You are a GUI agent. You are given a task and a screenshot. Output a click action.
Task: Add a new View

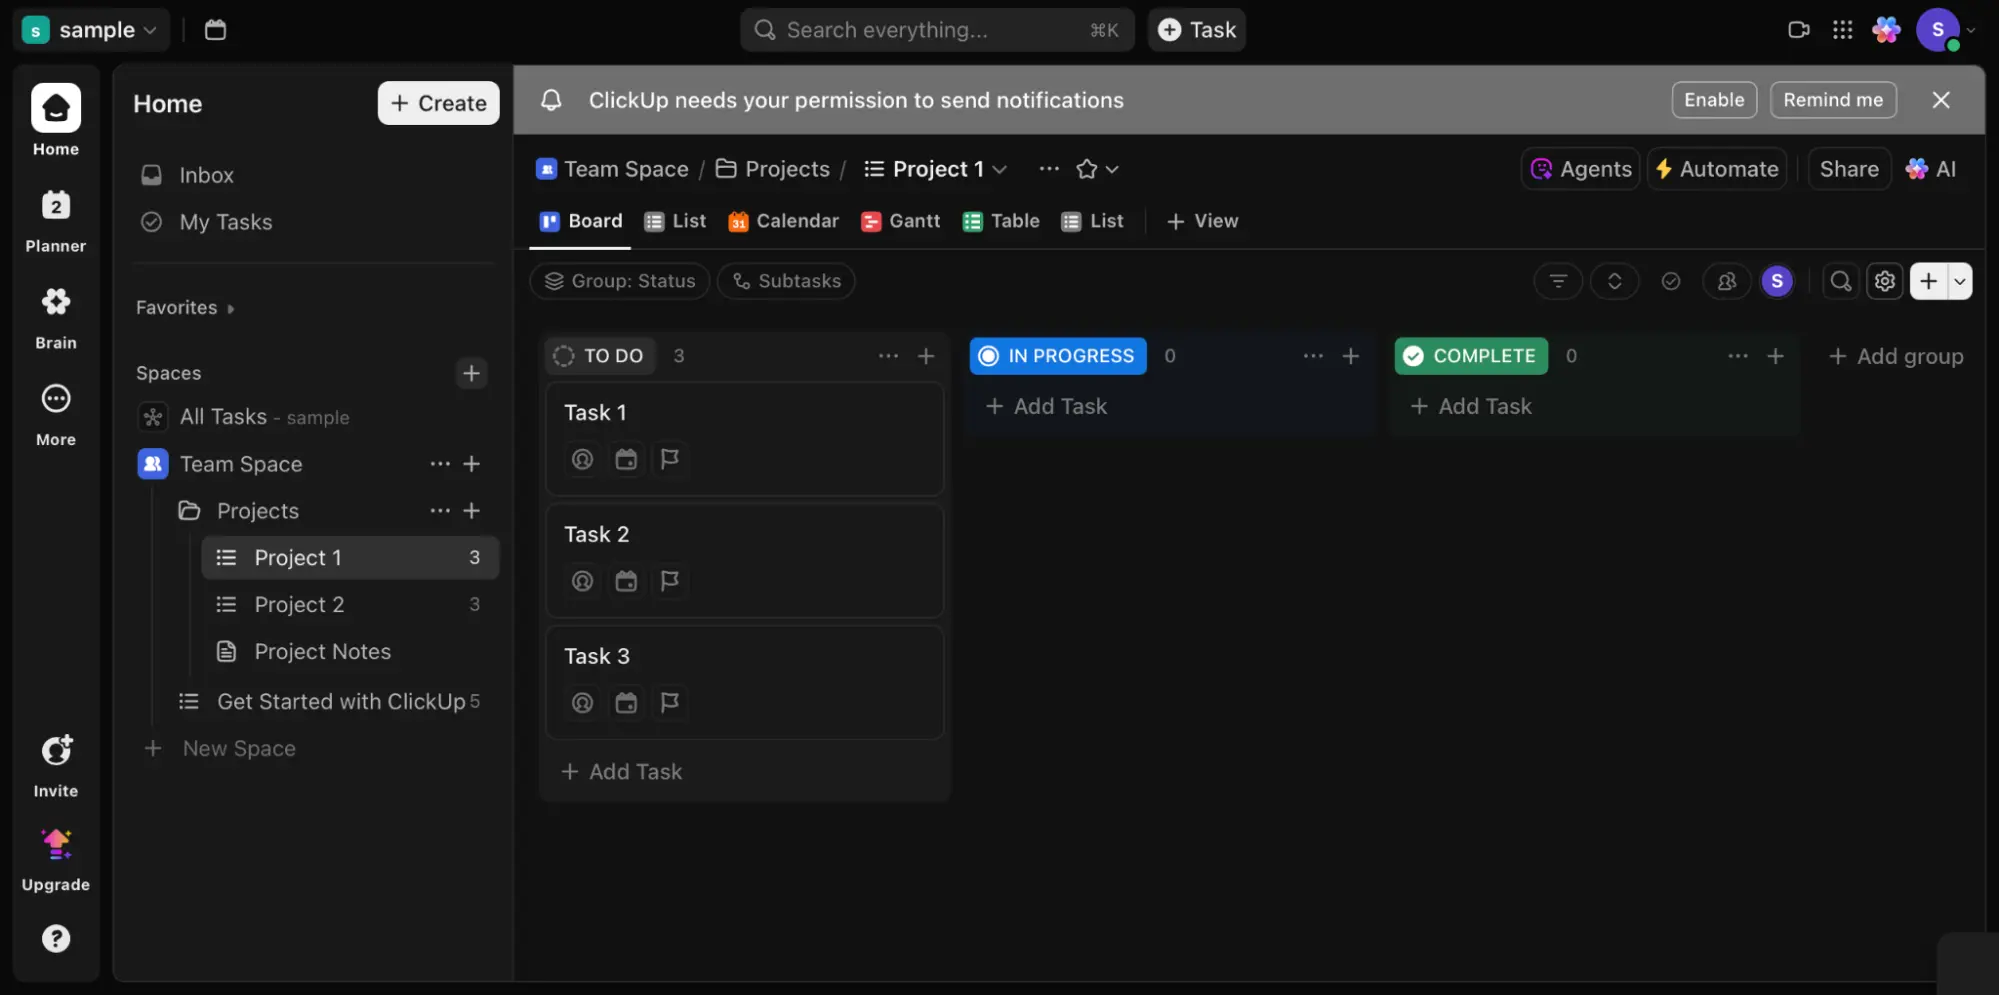tap(1203, 221)
